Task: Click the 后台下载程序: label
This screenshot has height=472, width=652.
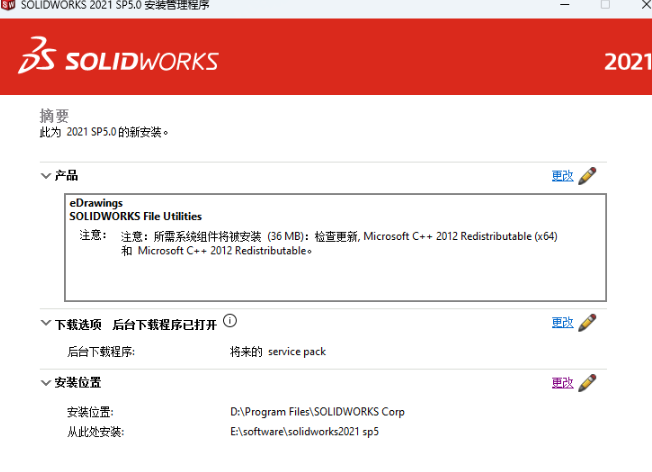Action: click(x=101, y=352)
